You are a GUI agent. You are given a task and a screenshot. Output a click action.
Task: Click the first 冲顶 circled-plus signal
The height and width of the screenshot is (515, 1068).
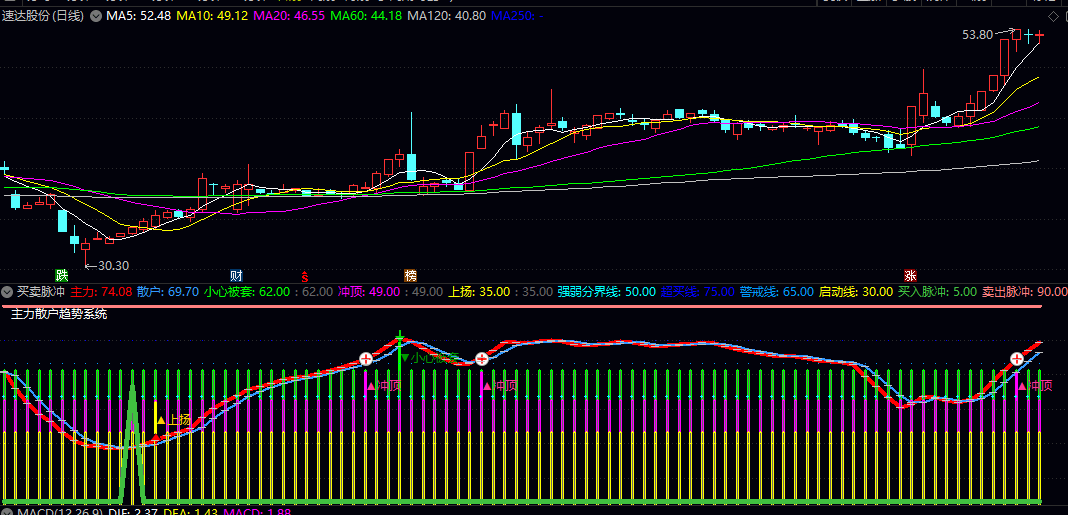[366, 358]
